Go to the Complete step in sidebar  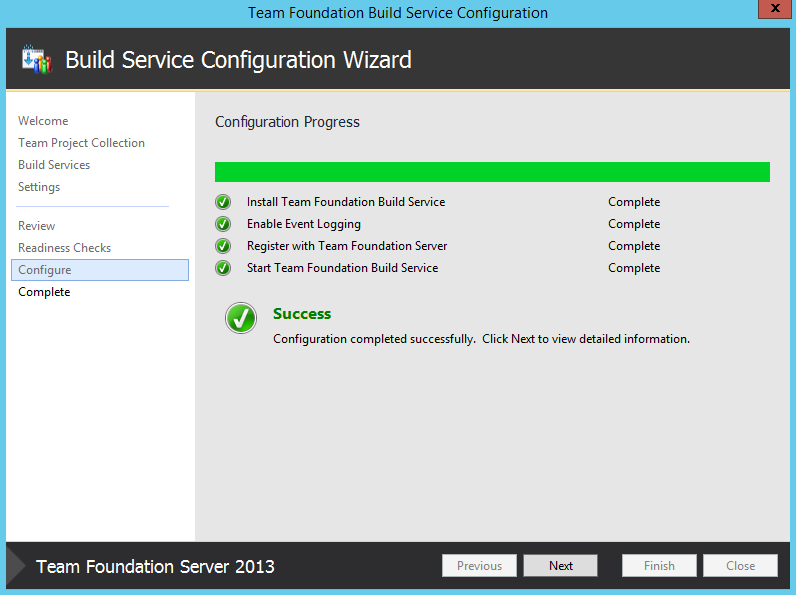point(44,292)
